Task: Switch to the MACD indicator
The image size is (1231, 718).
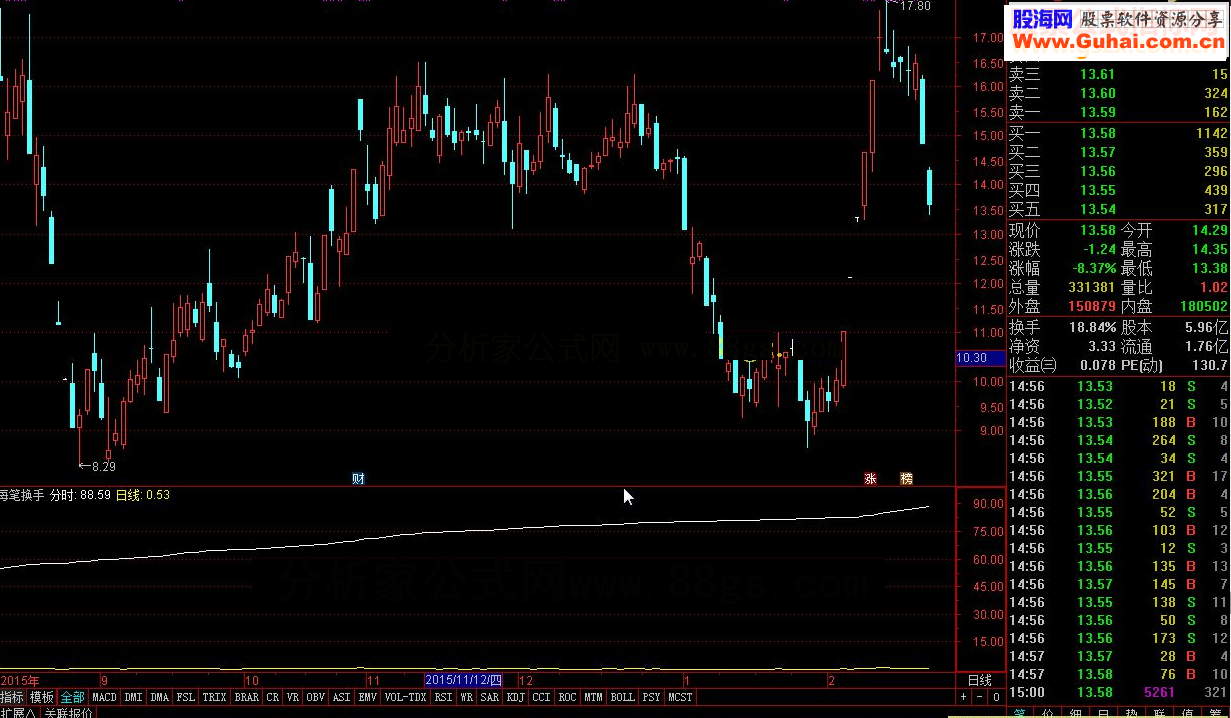Action: [105, 697]
